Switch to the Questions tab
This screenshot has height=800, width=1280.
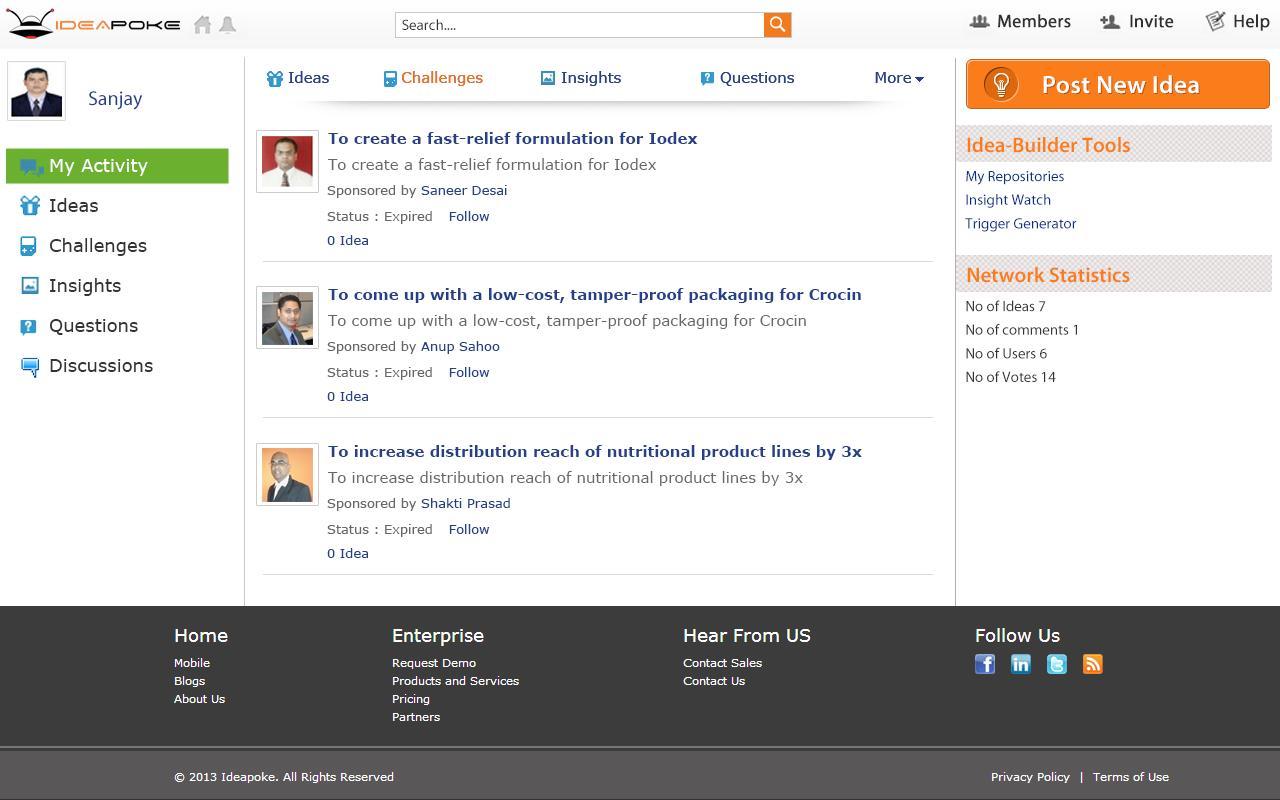coord(747,78)
